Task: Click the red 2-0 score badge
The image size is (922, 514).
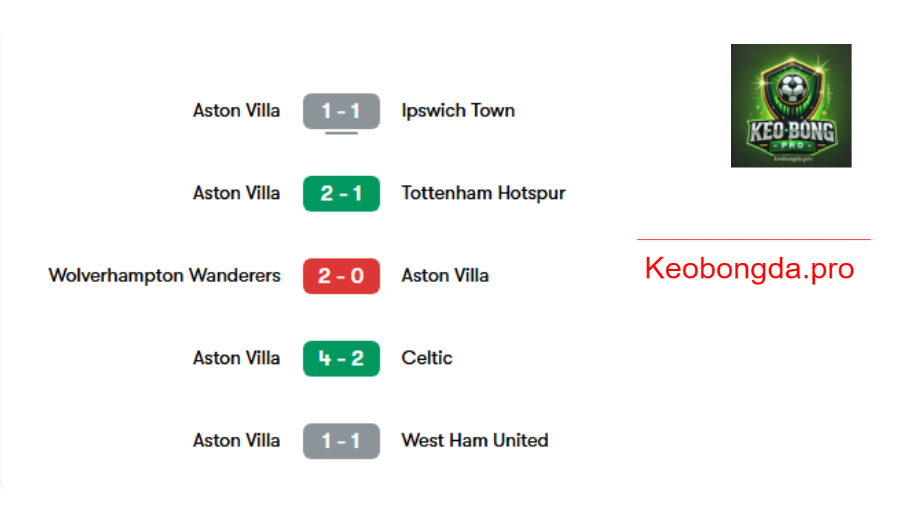Action: [341, 276]
